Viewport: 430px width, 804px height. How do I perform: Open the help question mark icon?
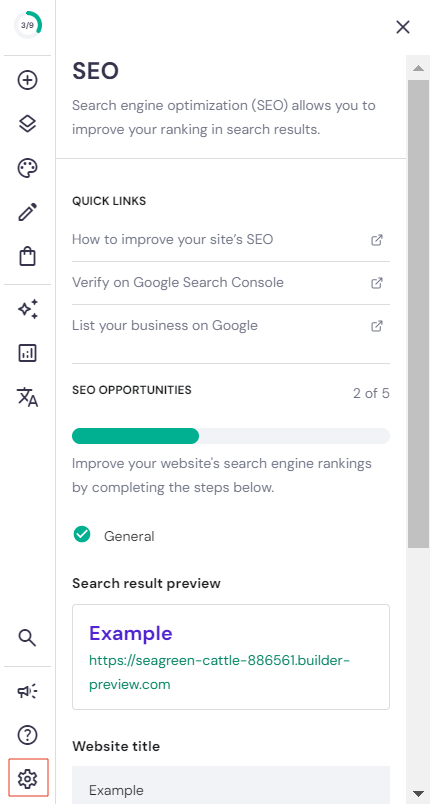tap(28, 735)
